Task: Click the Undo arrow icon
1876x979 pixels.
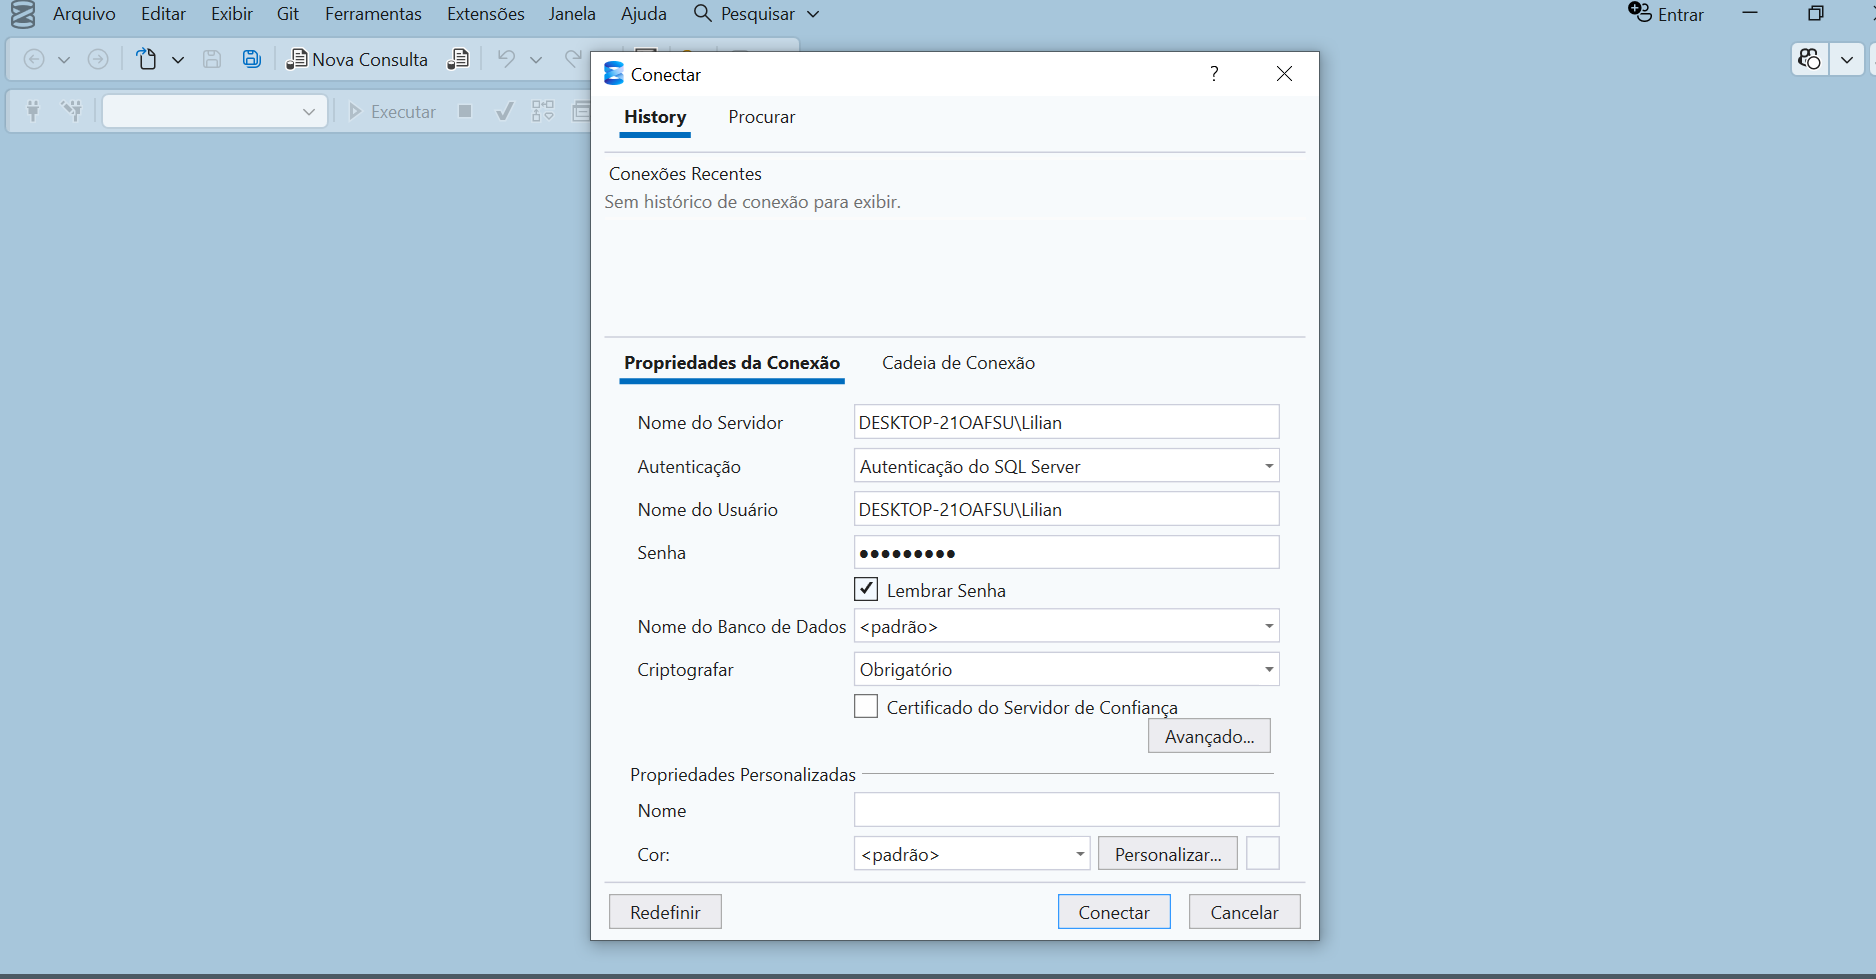Action: (x=506, y=59)
